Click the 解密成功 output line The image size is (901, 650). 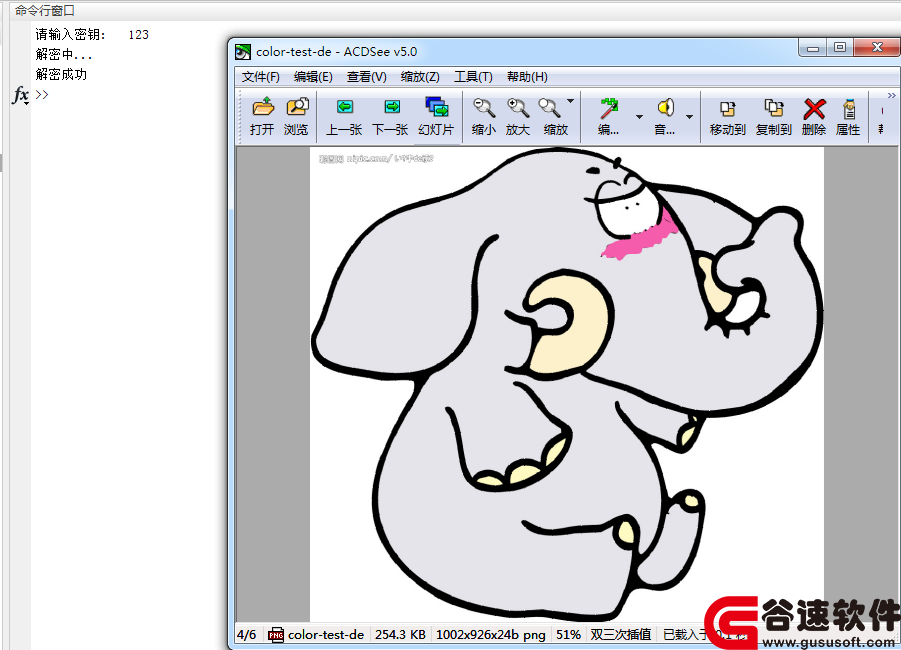[x=61, y=74]
